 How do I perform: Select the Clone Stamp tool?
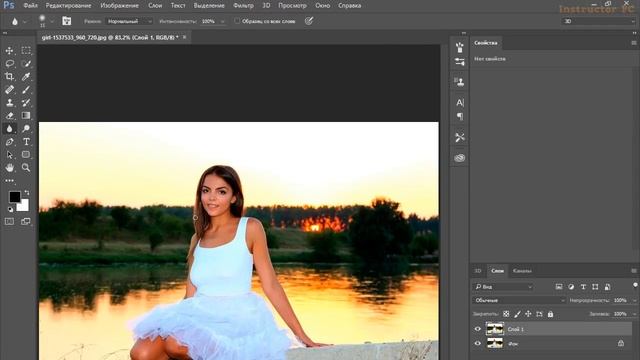coord(9,103)
